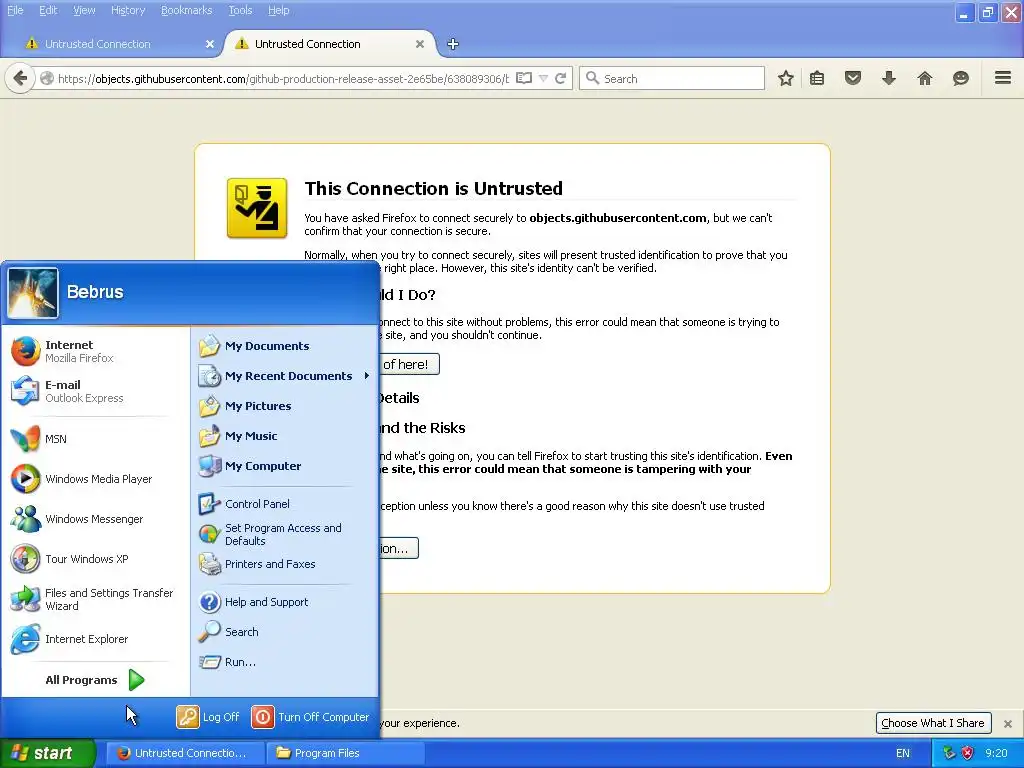Screen dimensions: 1024x768
Task: Open My Computer
Action: tap(284, 466)
